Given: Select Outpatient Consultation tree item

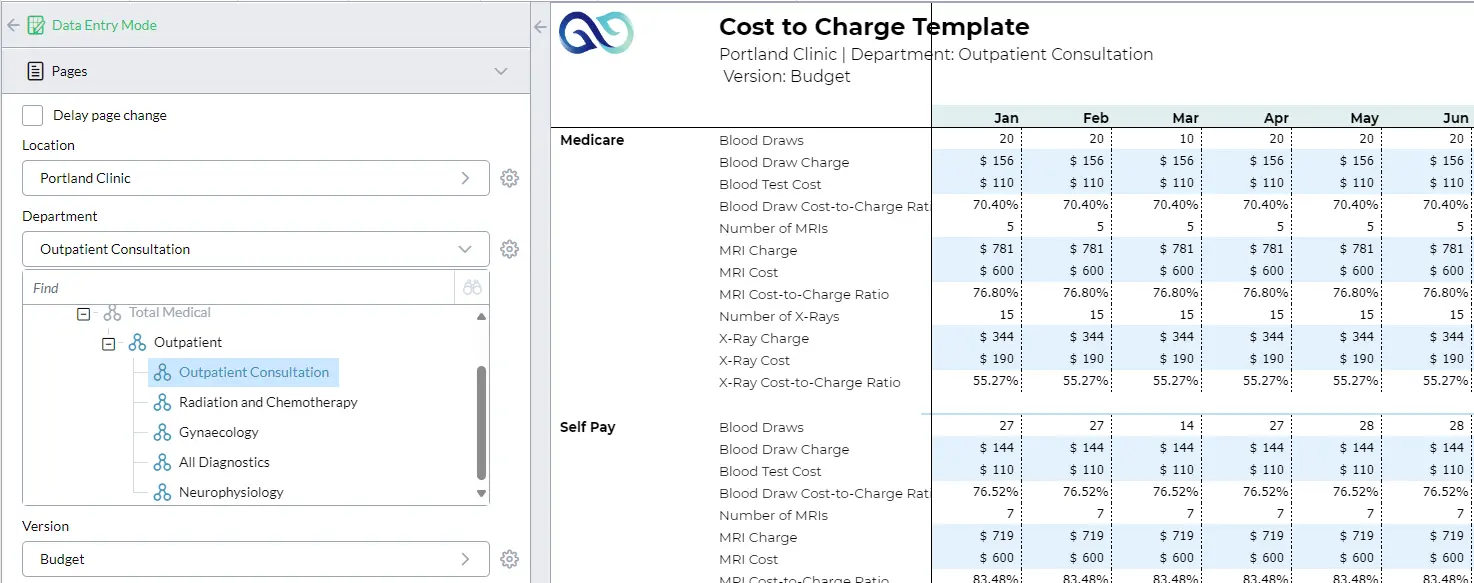Looking at the screenshot, I should tap(244, 372).
